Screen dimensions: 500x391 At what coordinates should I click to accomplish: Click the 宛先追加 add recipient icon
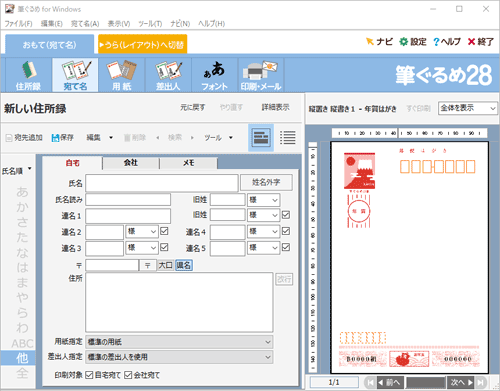(9, 138)
